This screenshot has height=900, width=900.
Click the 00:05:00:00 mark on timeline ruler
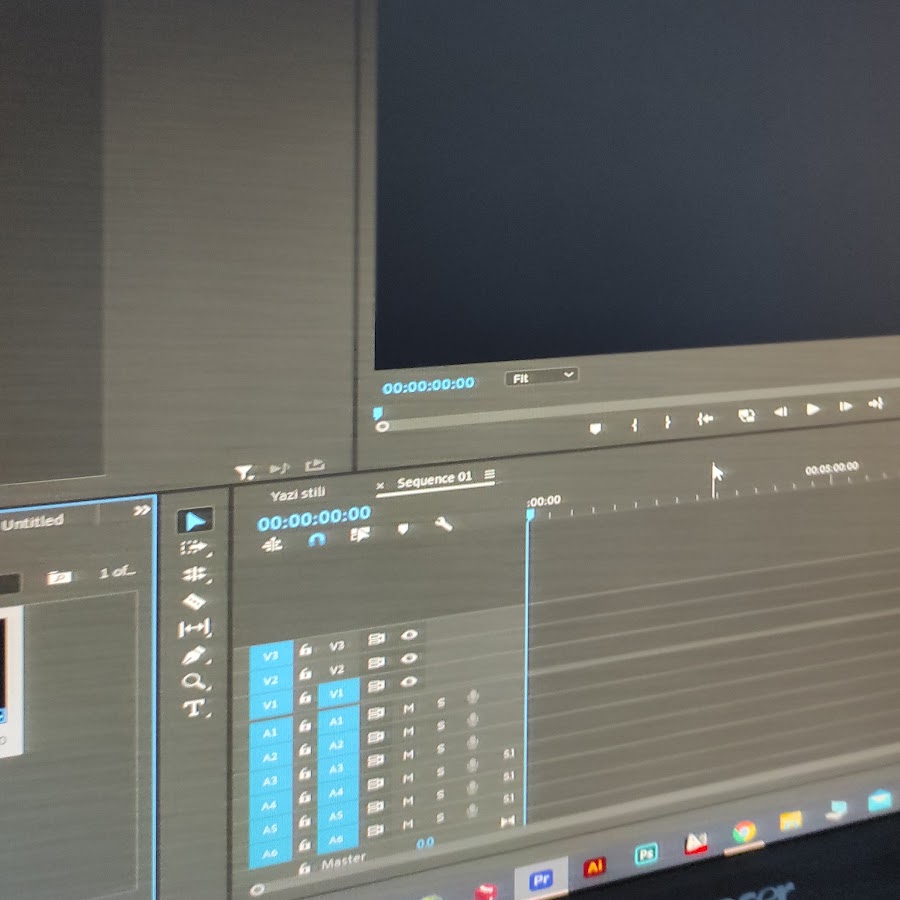[832, 468]
